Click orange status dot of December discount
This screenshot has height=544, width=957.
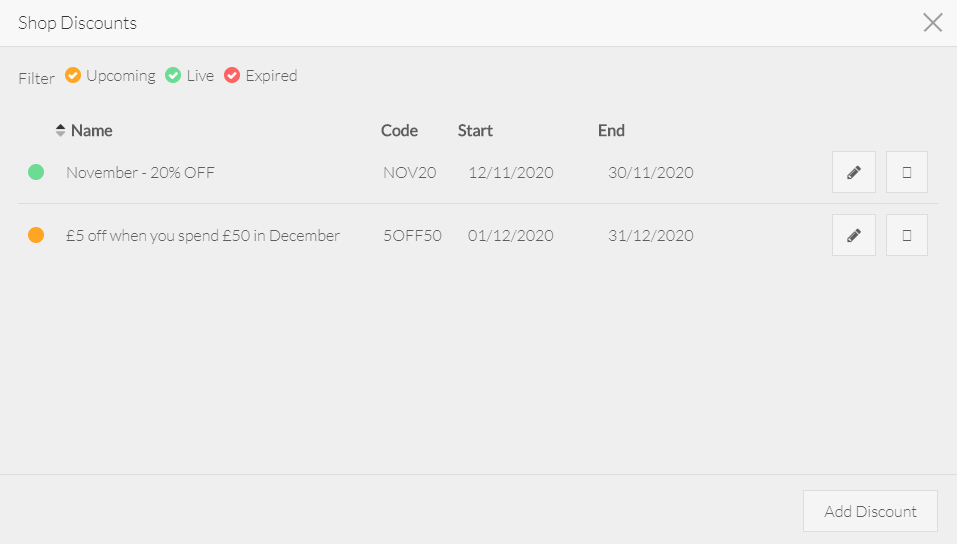36,235
